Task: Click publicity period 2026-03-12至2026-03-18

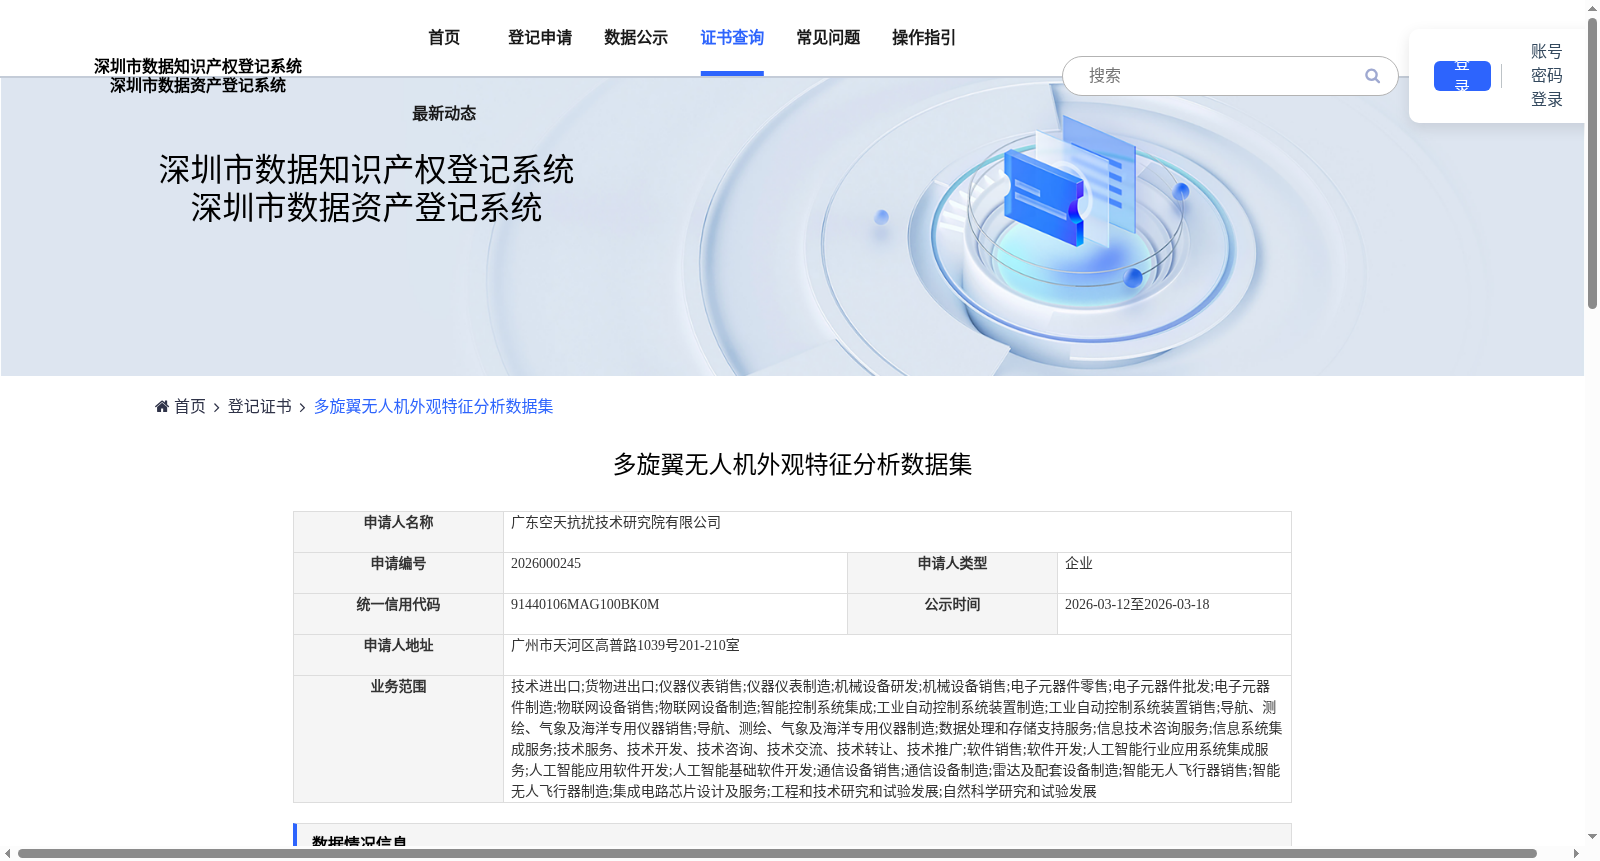Action: click(x=1137, y=605)
